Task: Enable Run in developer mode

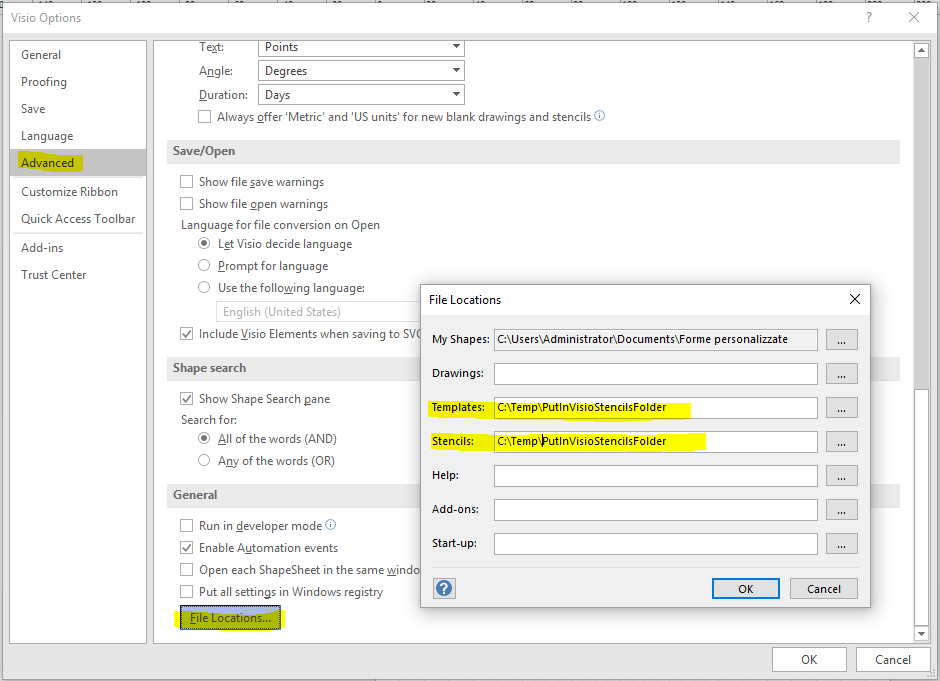Action: 186,526
